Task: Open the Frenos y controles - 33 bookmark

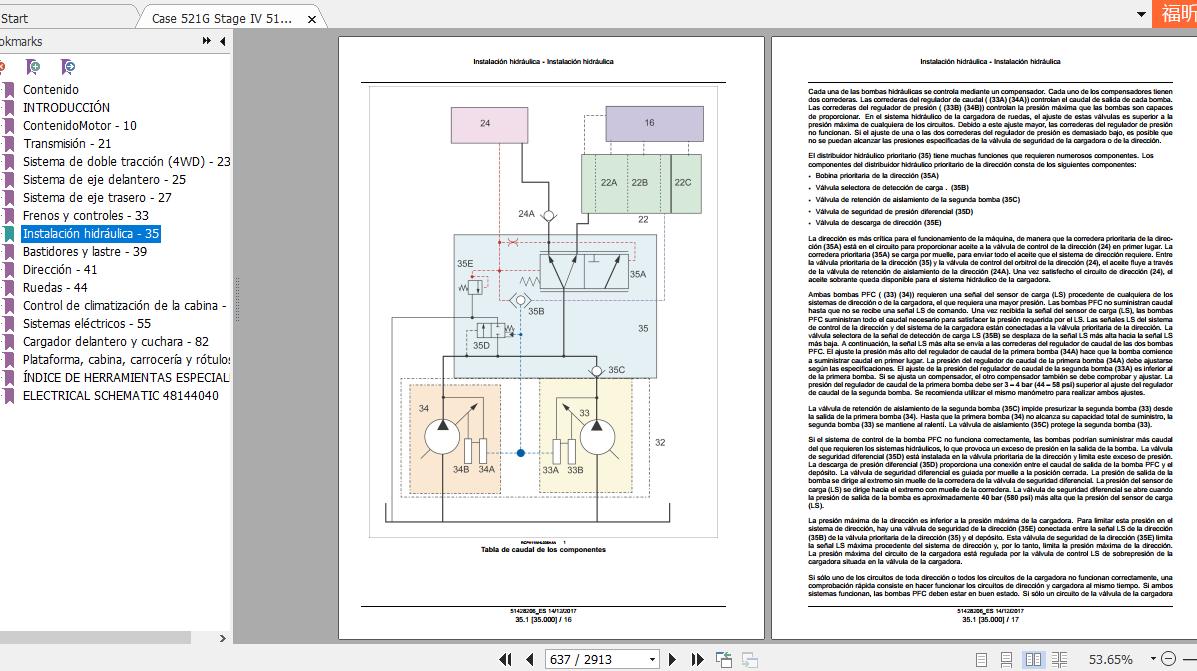Action: [85, 215]
